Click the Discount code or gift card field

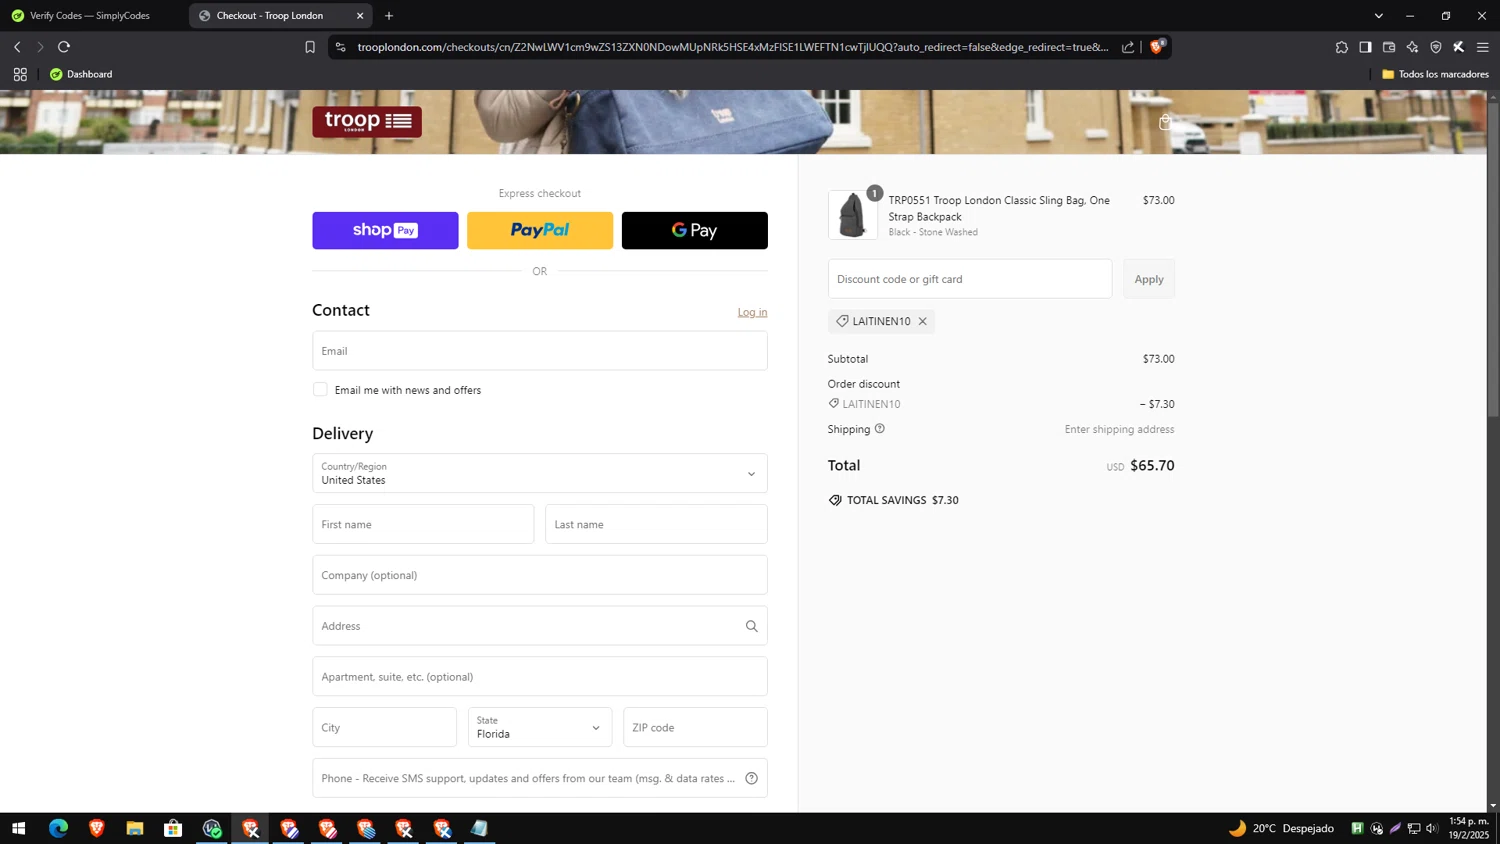coord(970,279)
